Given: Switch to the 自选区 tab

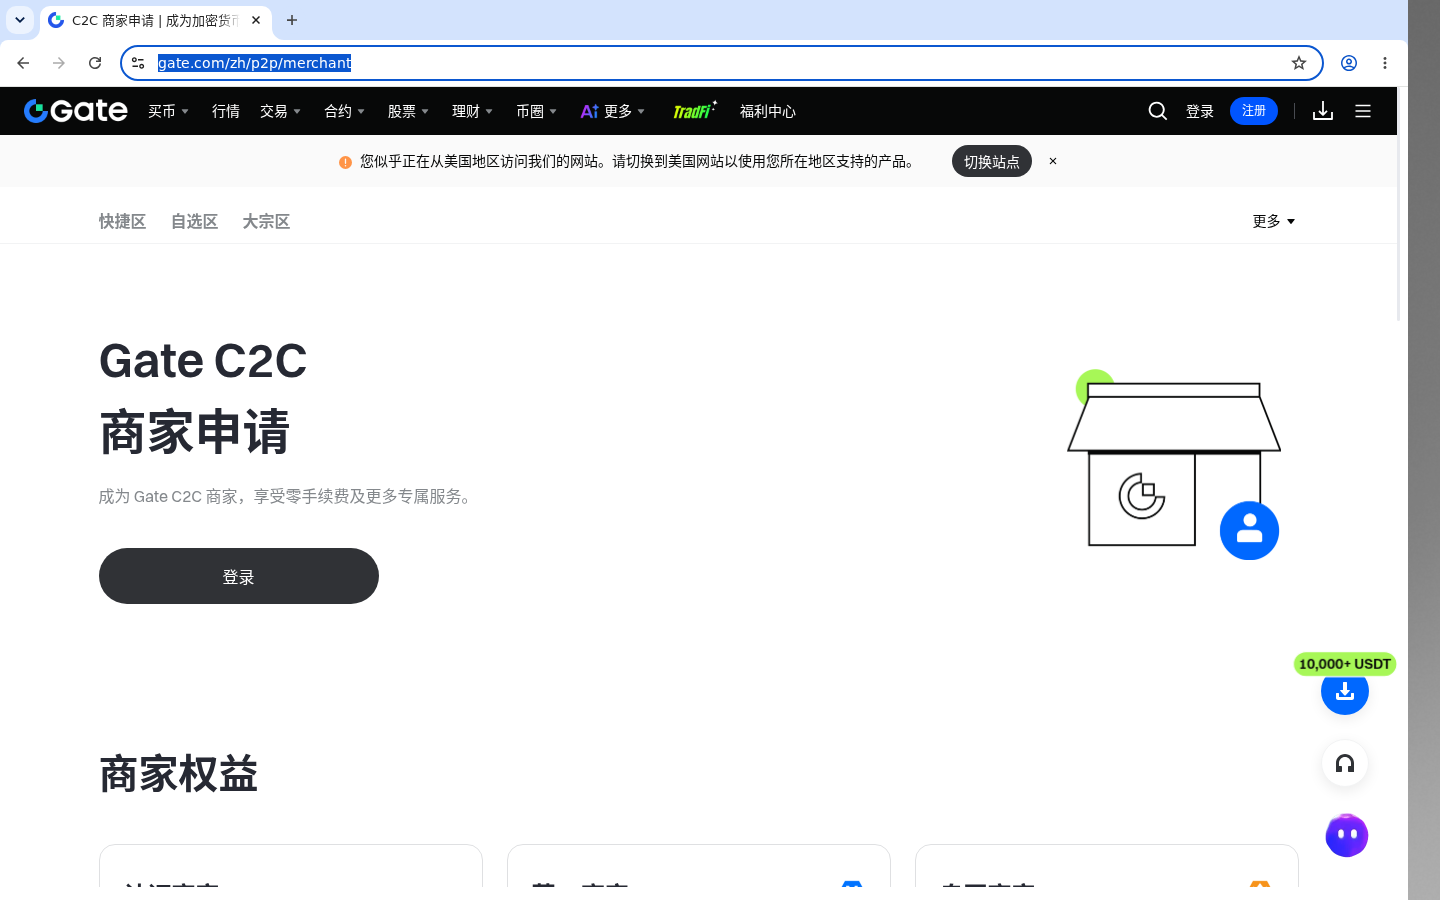Looking at the screenshot, I should [x=194, y=221].
